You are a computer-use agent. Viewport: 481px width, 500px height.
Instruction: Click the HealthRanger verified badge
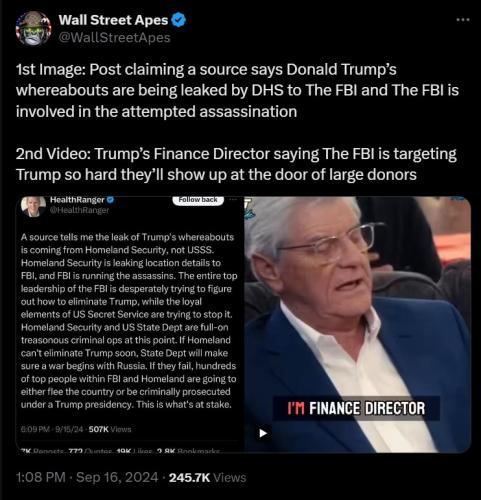[110, 200]
